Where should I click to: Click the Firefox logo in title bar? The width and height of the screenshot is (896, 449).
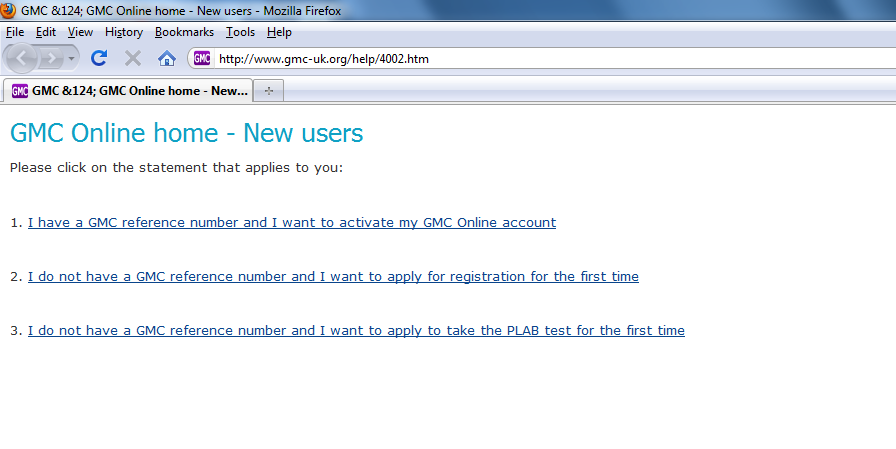[8, 10]
